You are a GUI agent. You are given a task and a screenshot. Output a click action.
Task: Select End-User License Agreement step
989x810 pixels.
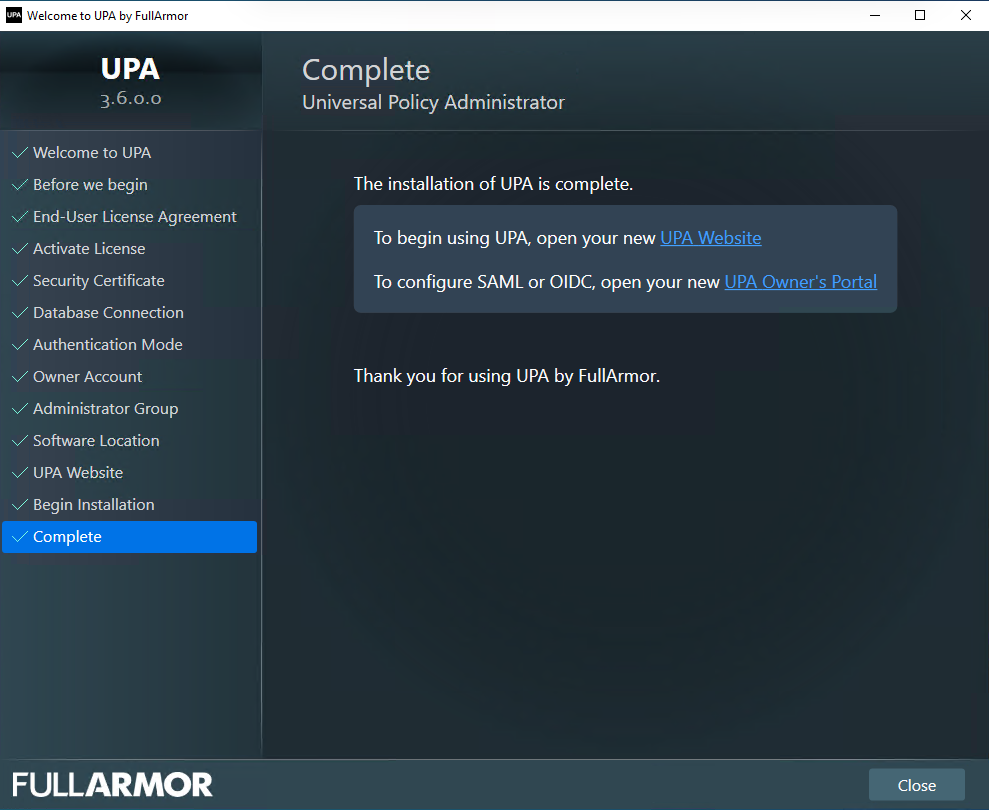(x=134, y=217)
